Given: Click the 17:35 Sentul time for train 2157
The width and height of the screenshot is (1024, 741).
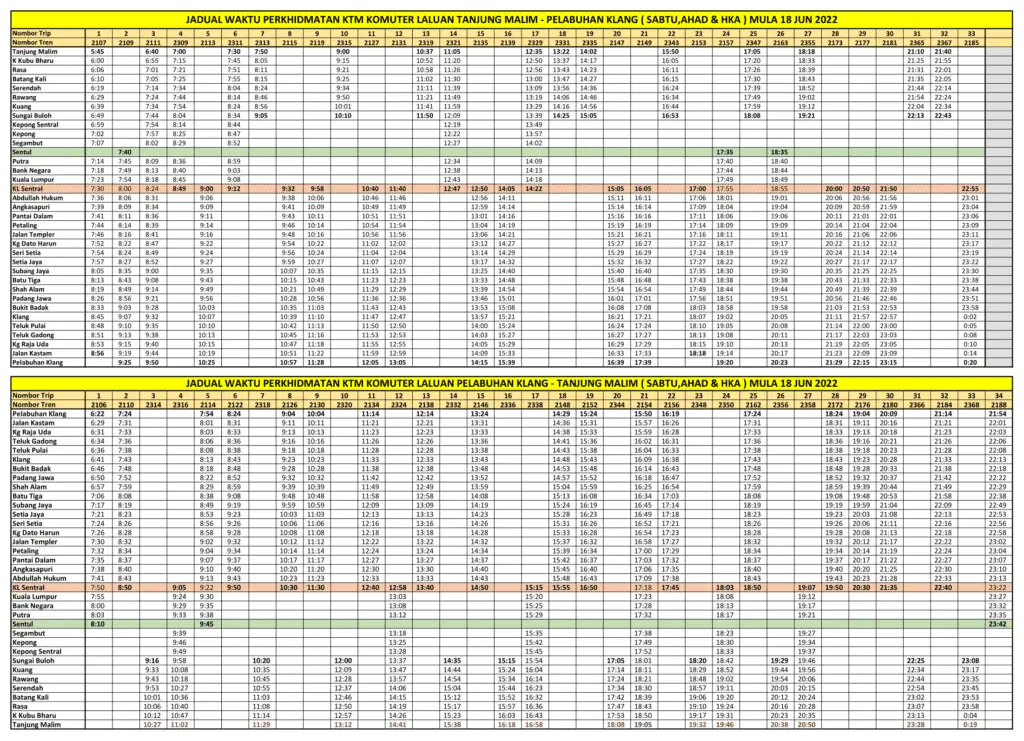Looking at the screenshot, I should [x=725, y=152].
